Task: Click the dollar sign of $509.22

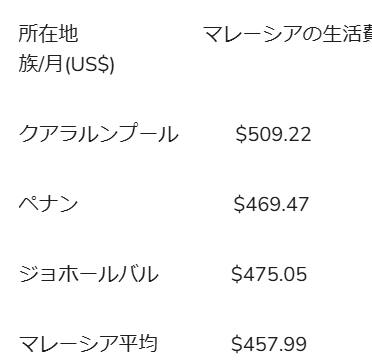Action: [240, 134]
